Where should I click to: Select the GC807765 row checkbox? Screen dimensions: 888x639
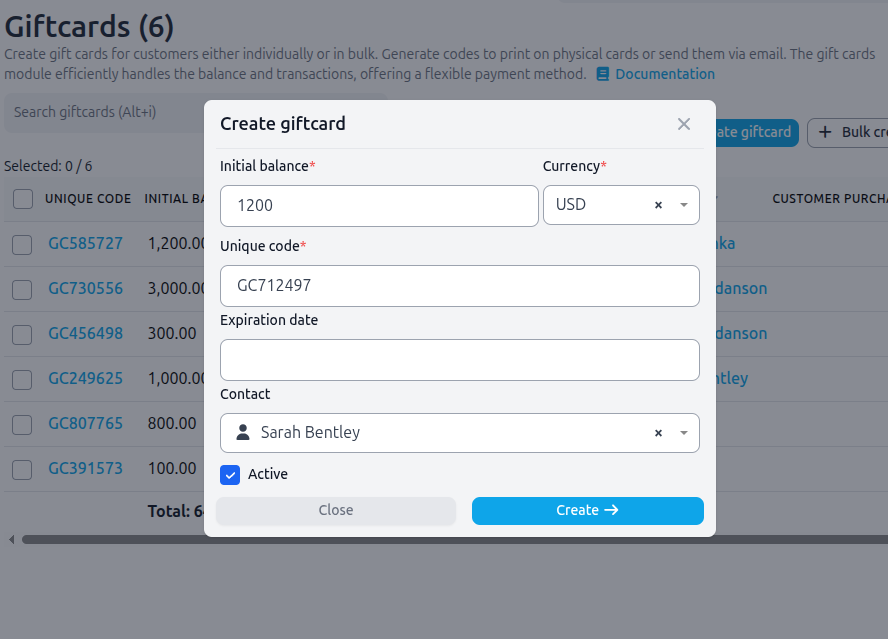[x=23, y=424]
